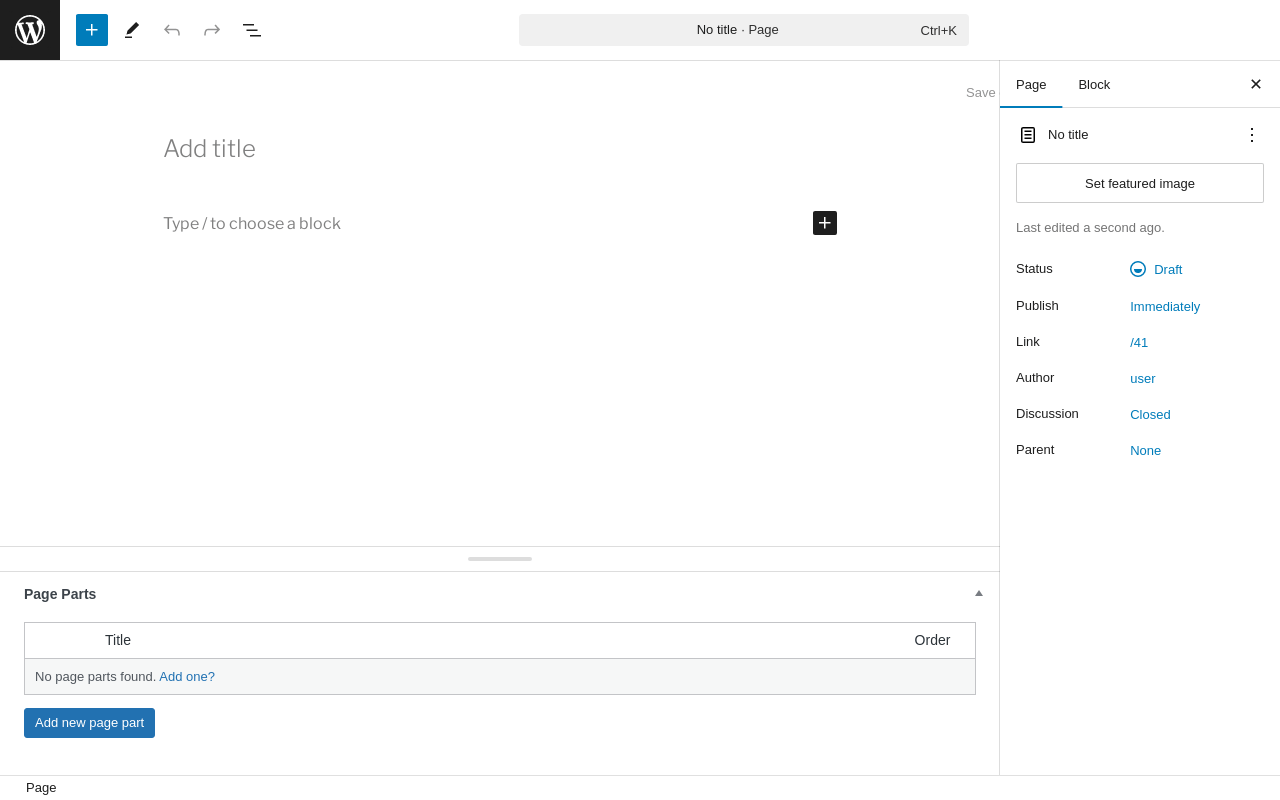This screenshot has width=1280, height=800.
Task: Open the command palette bar showing No title · Page
Action: click(x=744, y=30)
